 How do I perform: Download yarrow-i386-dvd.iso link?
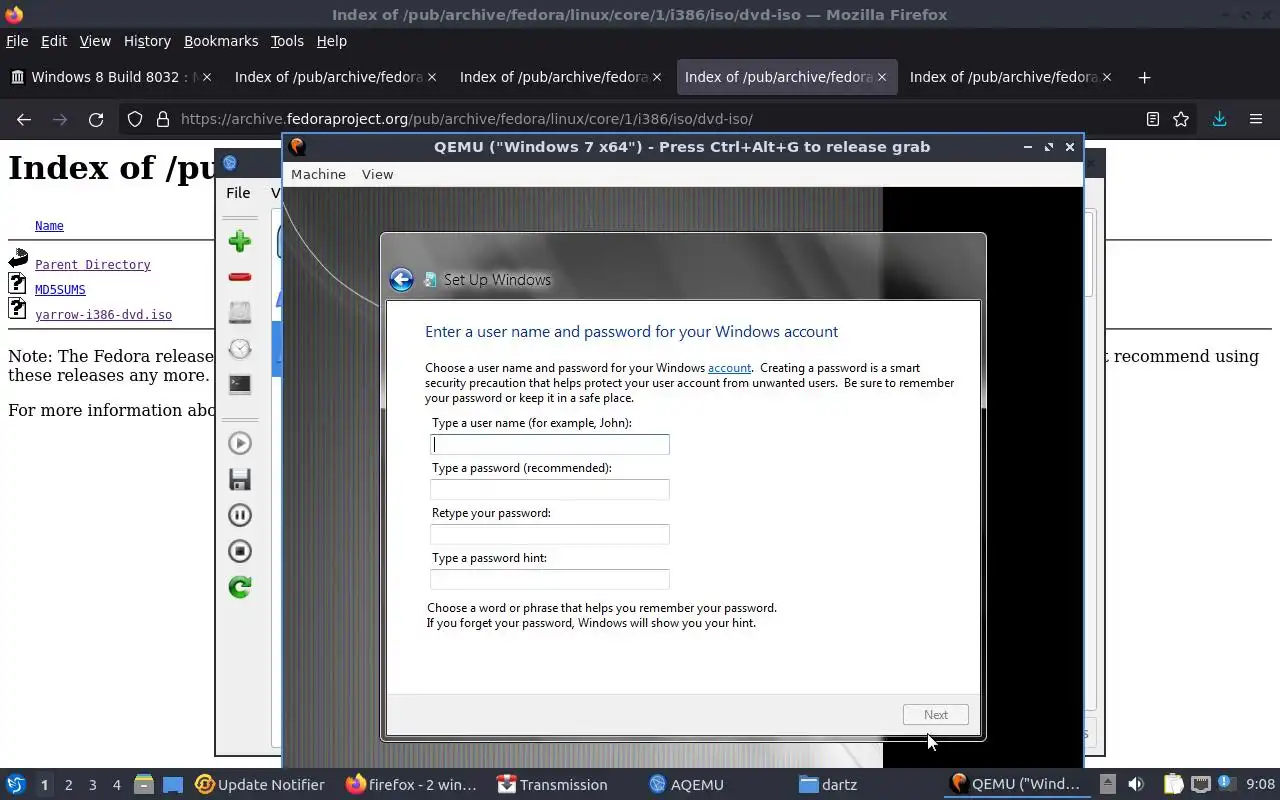click(103, 315)
